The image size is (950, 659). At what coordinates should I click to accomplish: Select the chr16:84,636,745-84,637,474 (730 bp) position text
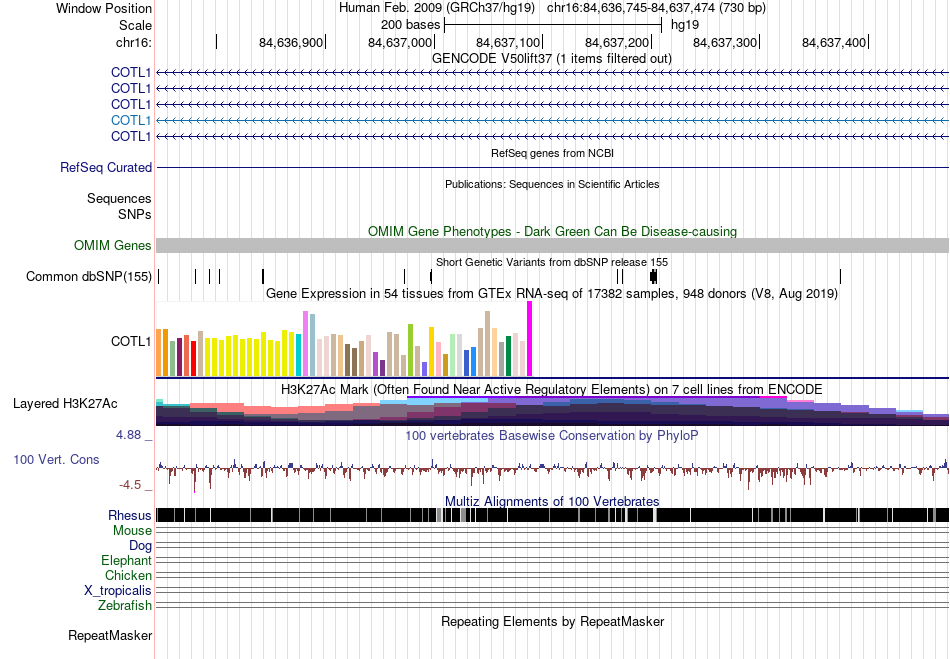[656, 8]
